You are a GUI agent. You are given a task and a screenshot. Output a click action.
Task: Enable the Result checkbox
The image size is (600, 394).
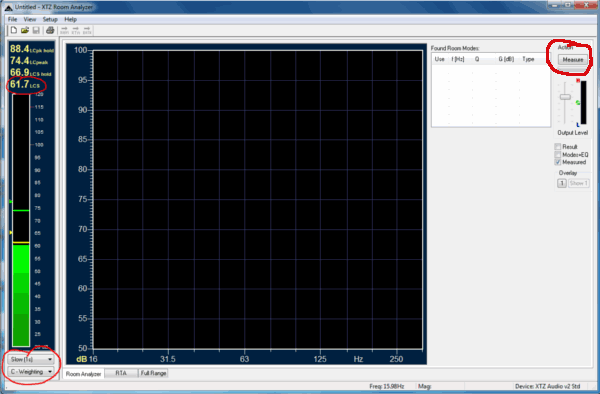558,147
